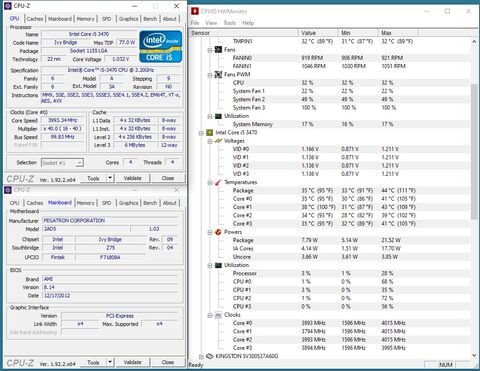Screen dimensions: 480x371
Task: Collapse the Powers tree node
Action: (210, 233)
